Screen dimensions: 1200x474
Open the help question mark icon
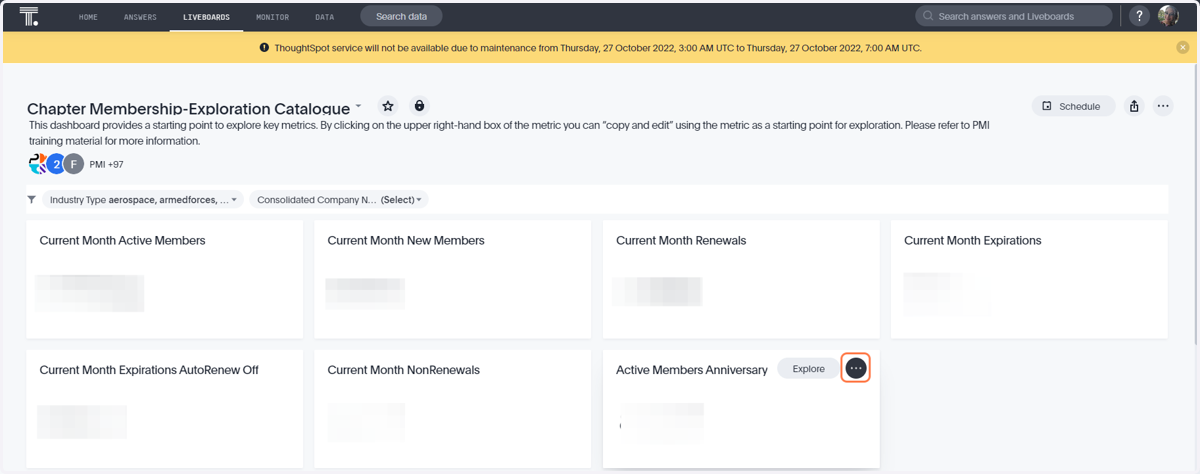(1140, 16)
